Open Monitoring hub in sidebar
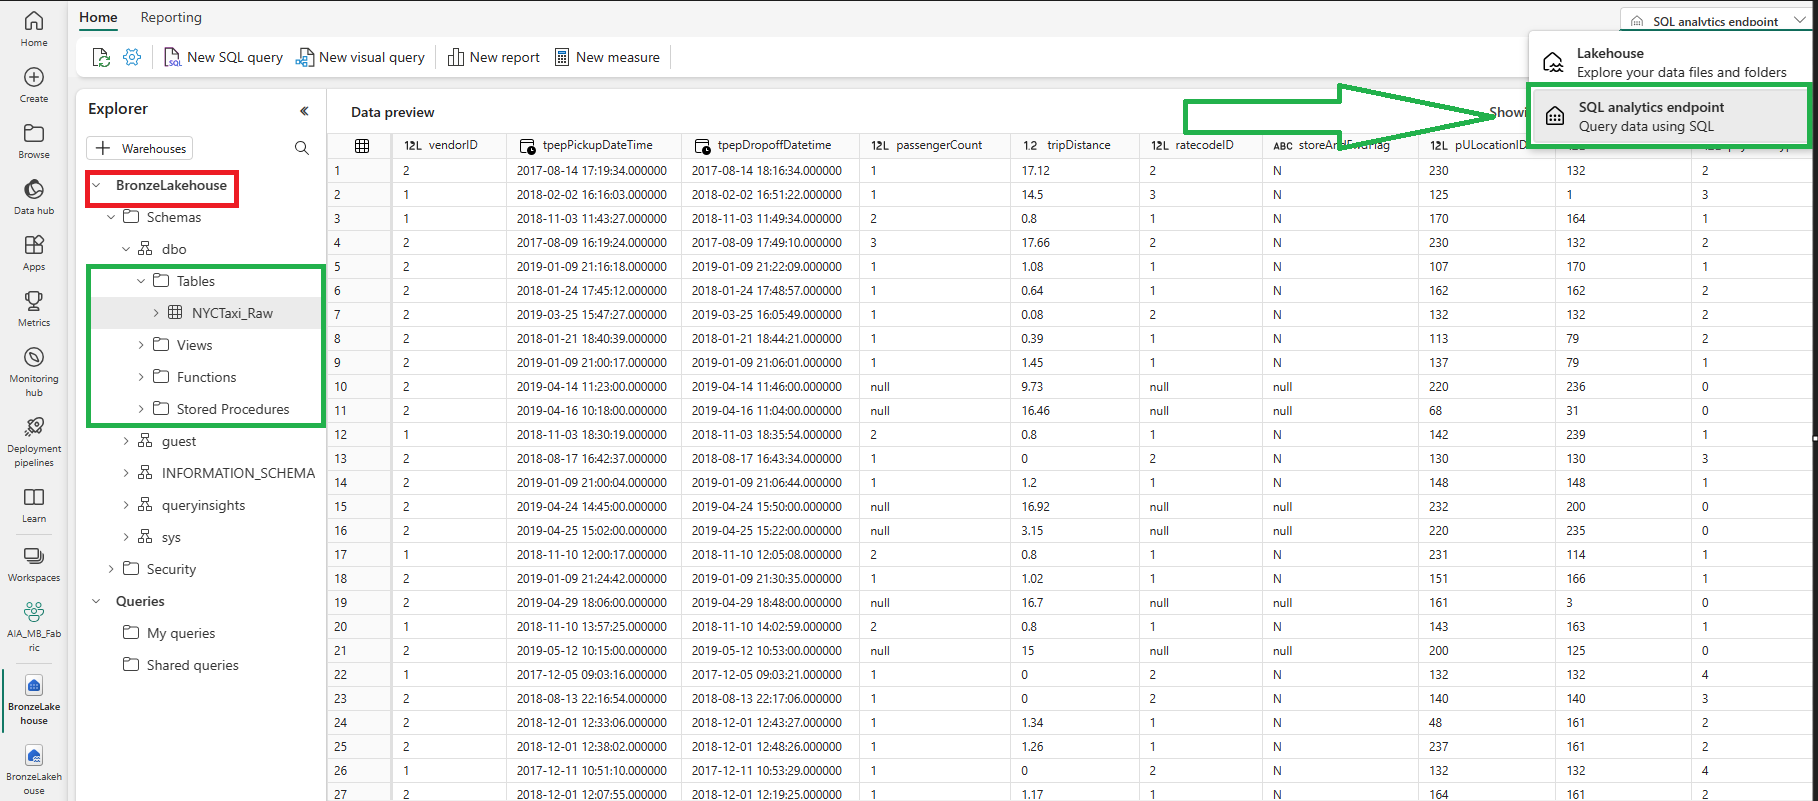Image resolution: width=1818 pixels, height=801 pixels. point(33,371)
